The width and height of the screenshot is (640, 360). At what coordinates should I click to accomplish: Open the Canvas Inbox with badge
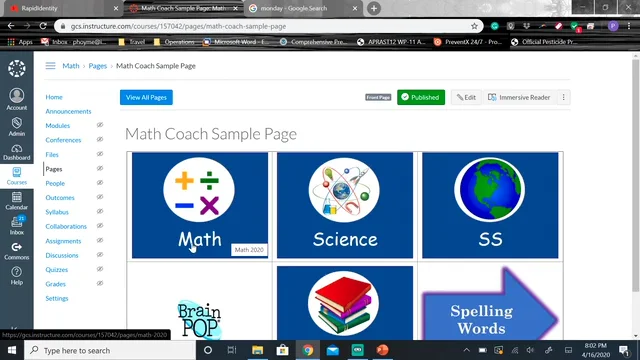[x=17, y=225]
